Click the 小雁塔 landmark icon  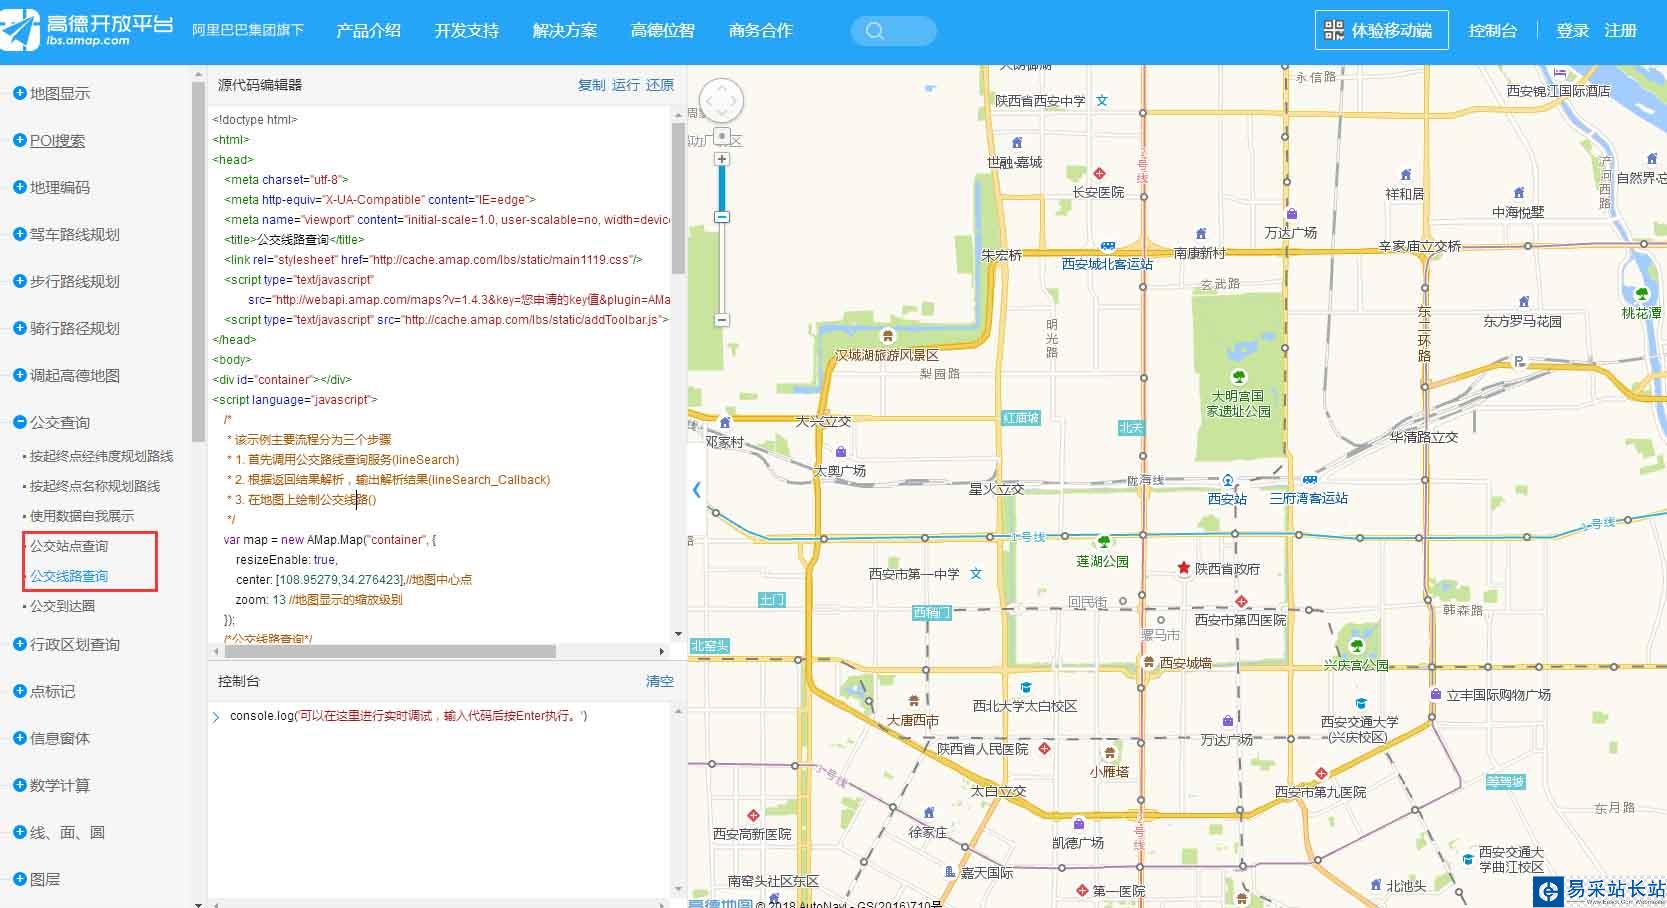pyautogui.click(x=1109, y=753)
